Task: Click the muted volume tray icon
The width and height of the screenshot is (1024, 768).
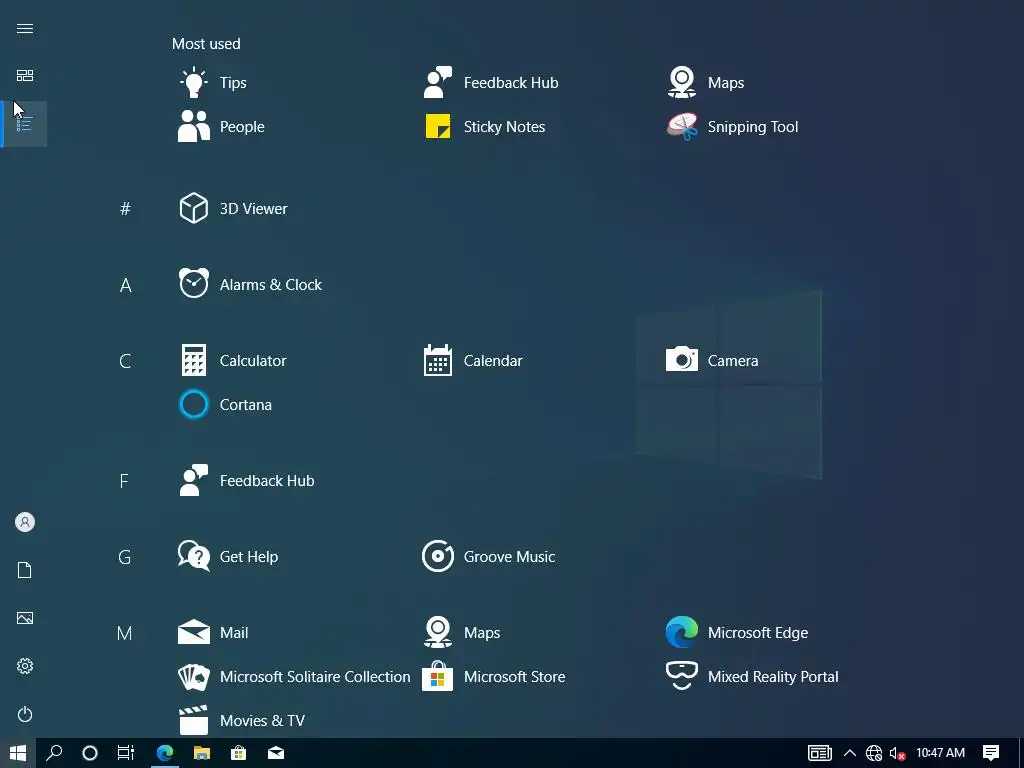Action: 897,753
